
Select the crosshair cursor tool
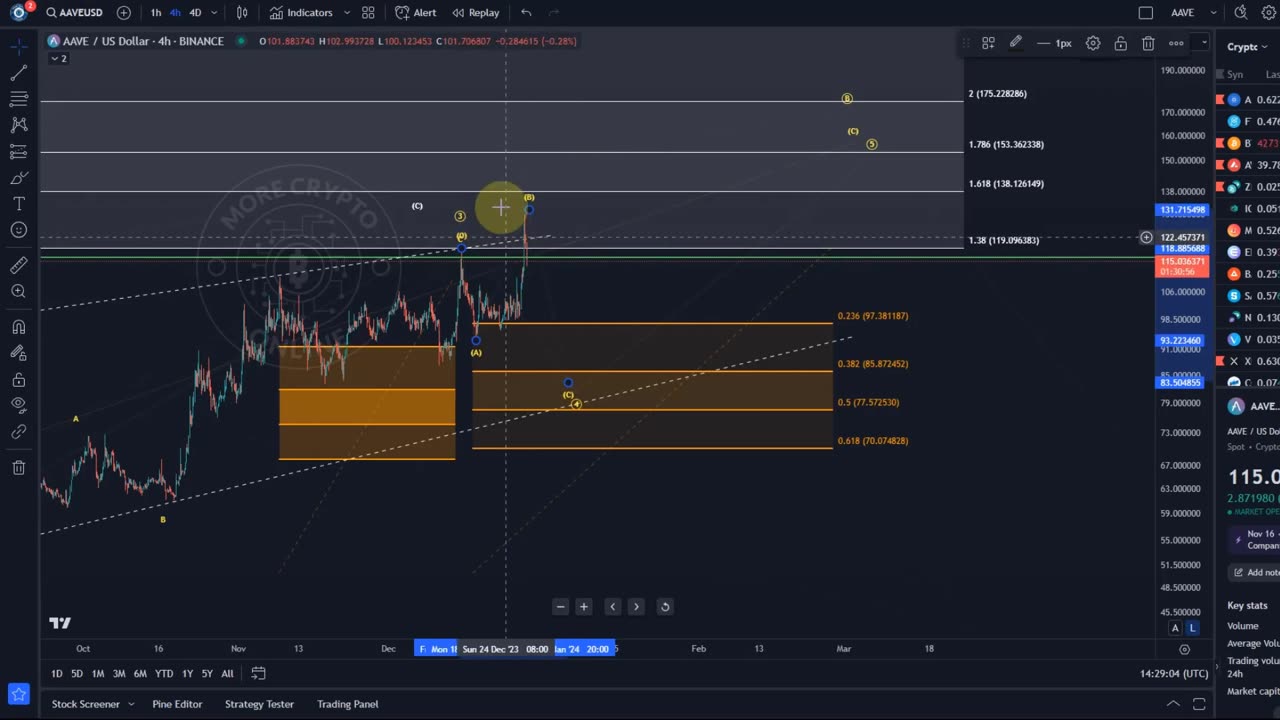pyautogui.click(x=18, y=46)
